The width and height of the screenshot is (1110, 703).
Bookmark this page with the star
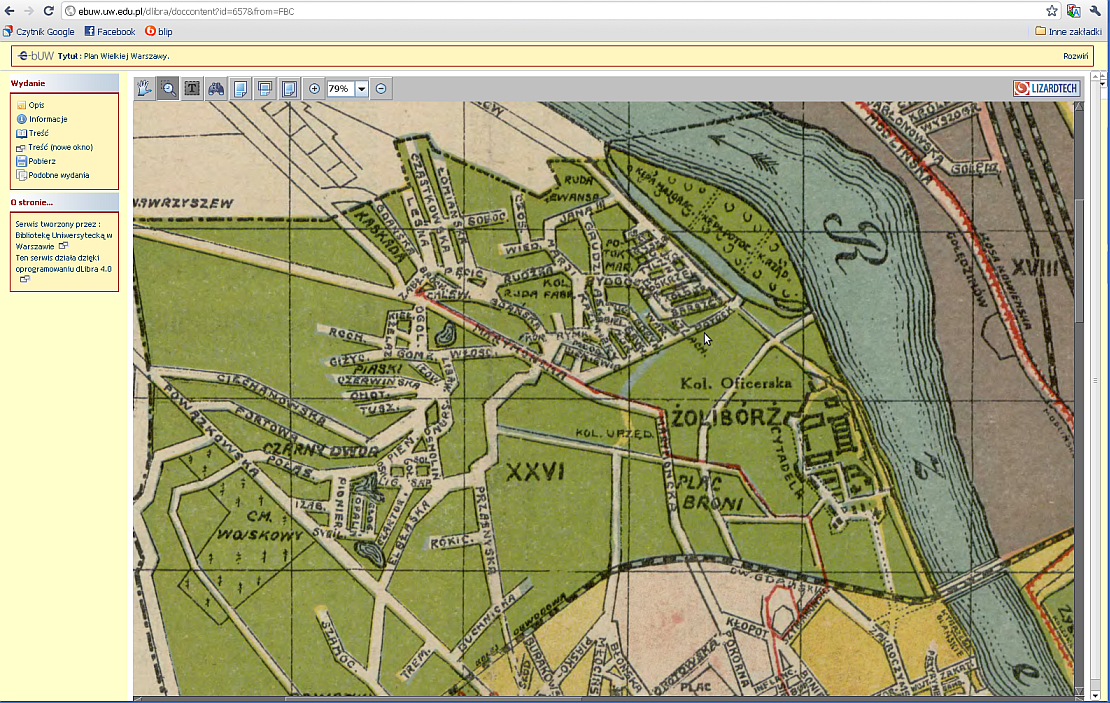(x=1052, y=11)
